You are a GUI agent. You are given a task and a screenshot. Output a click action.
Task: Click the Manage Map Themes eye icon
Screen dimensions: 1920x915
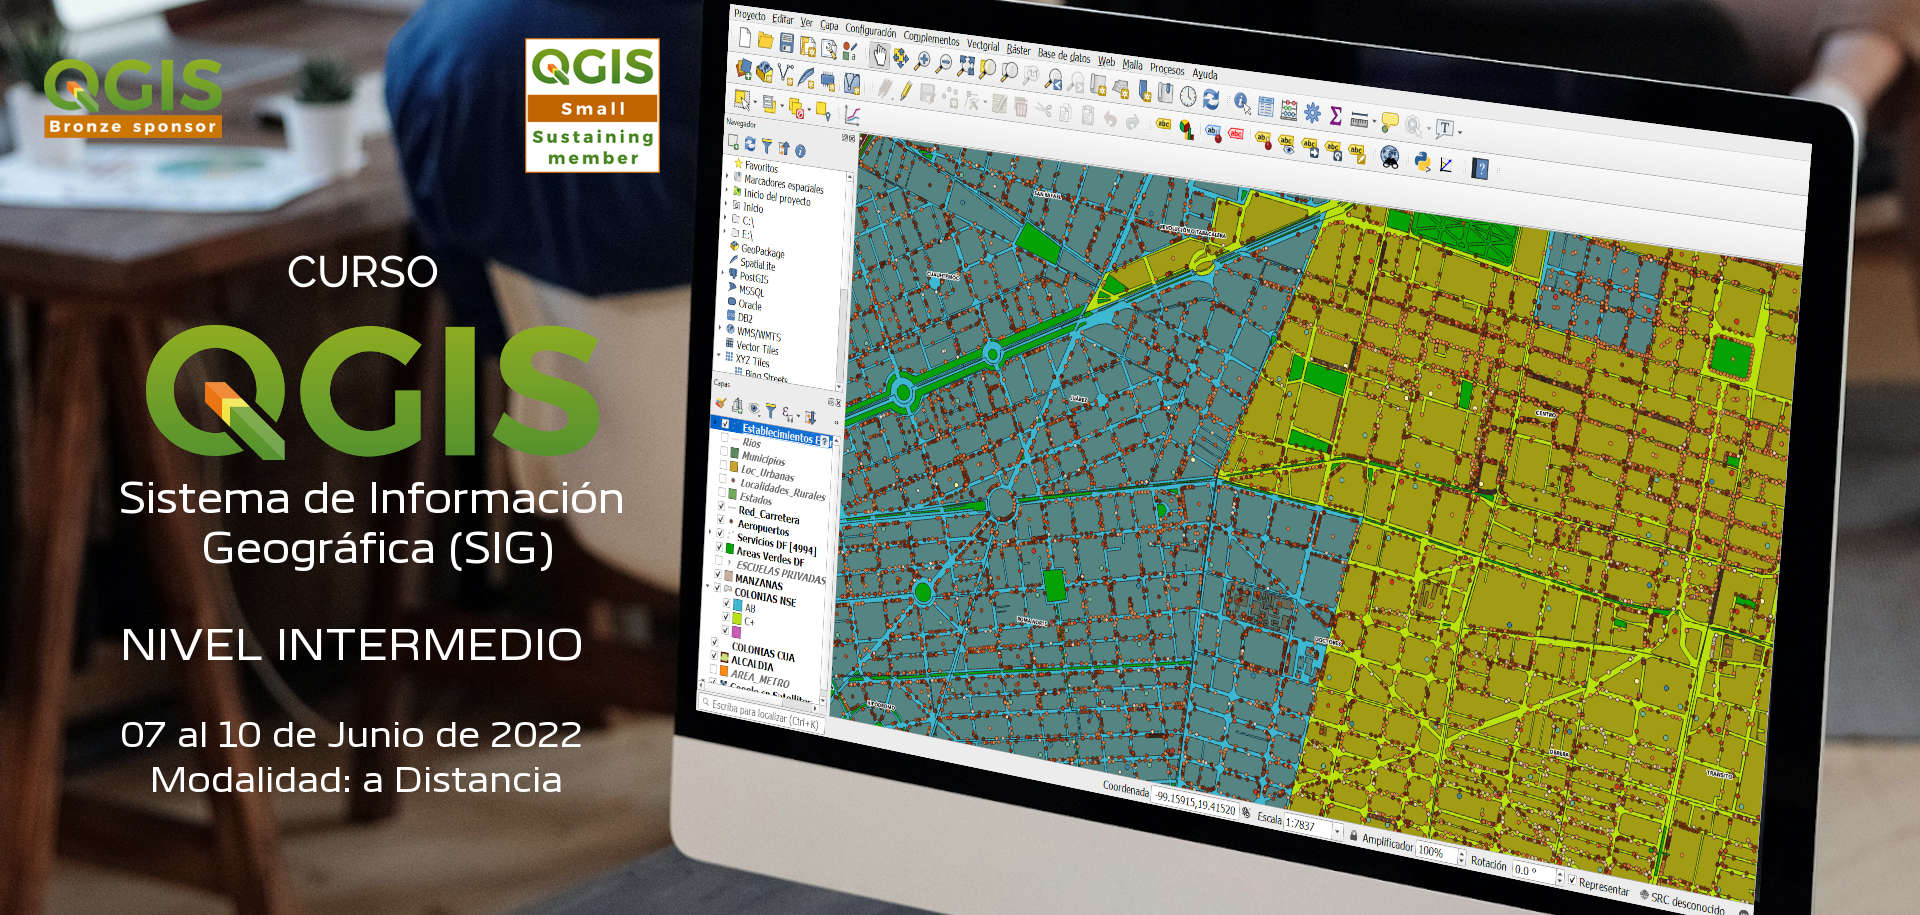[x=753, y=408]
